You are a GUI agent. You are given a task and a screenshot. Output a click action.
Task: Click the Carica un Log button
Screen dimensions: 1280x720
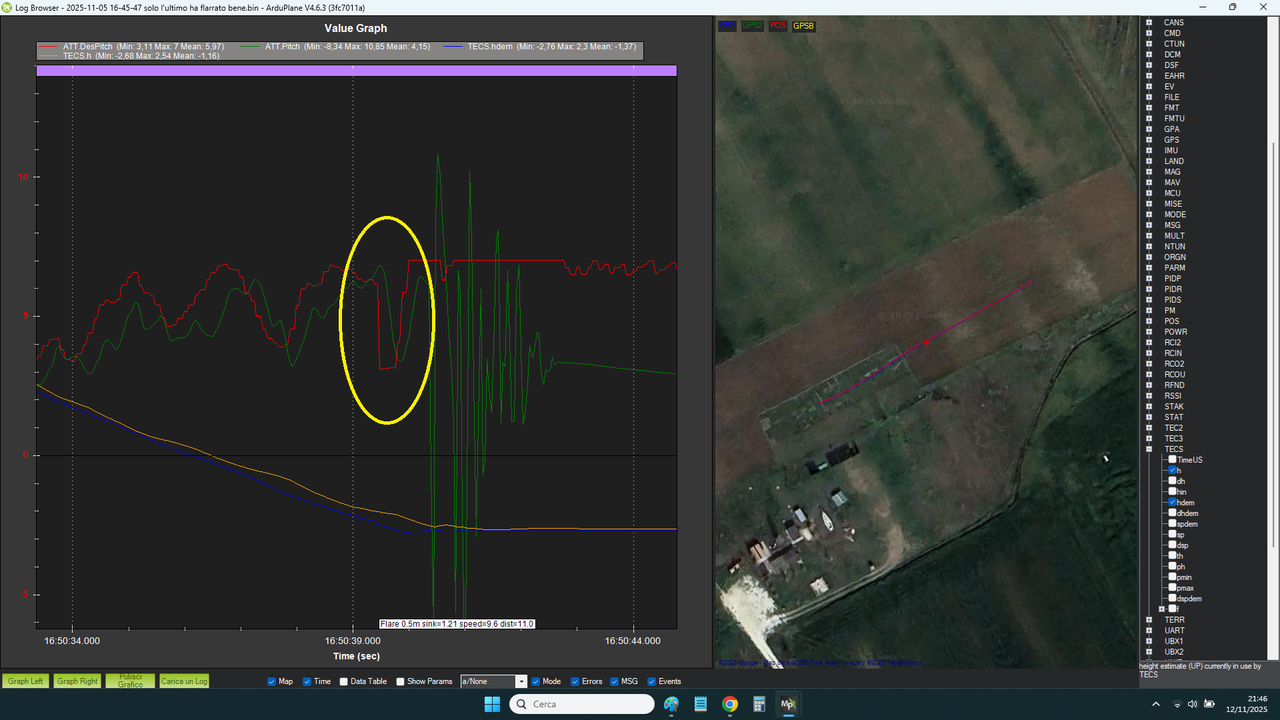point(184,681)
